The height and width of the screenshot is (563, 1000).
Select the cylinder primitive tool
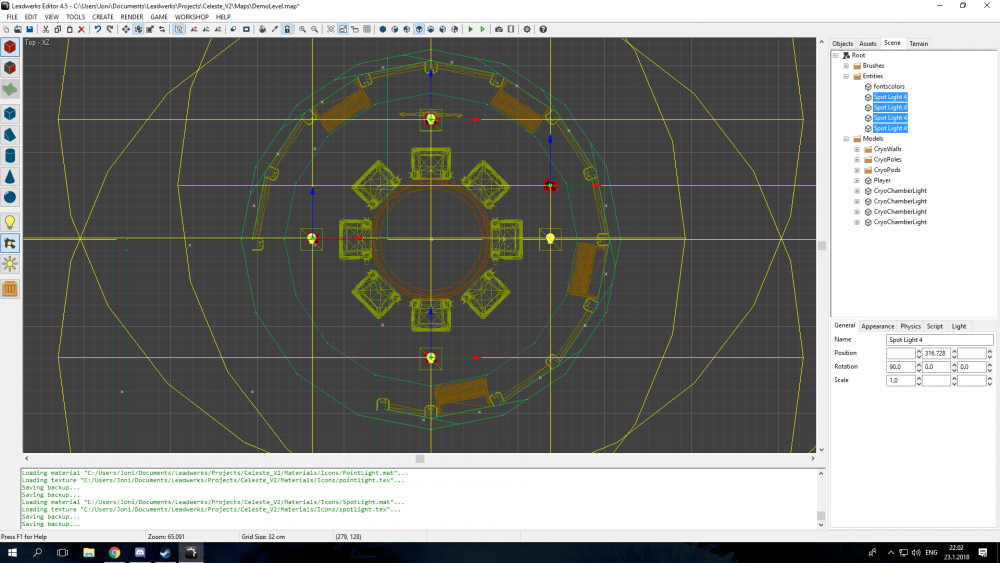coord(10,156)
